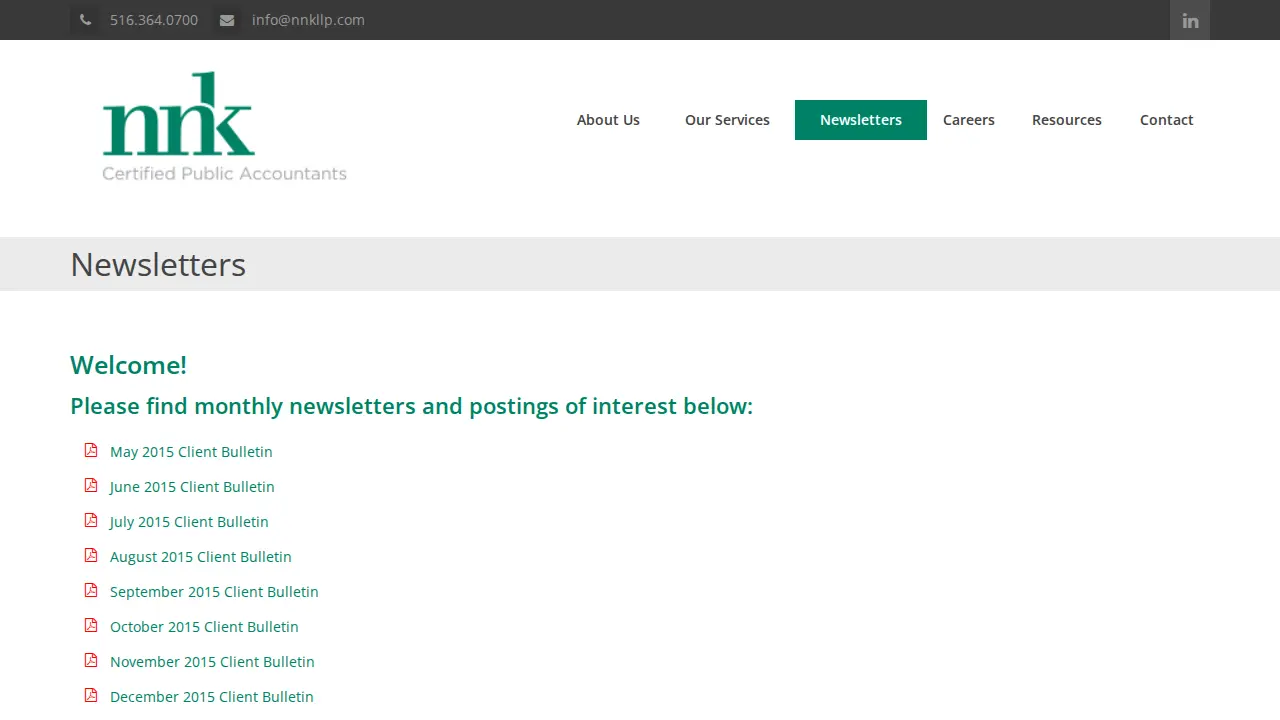Click the envelope email icon
This screenshot has width=1280, height=720.
pos(227,20)
